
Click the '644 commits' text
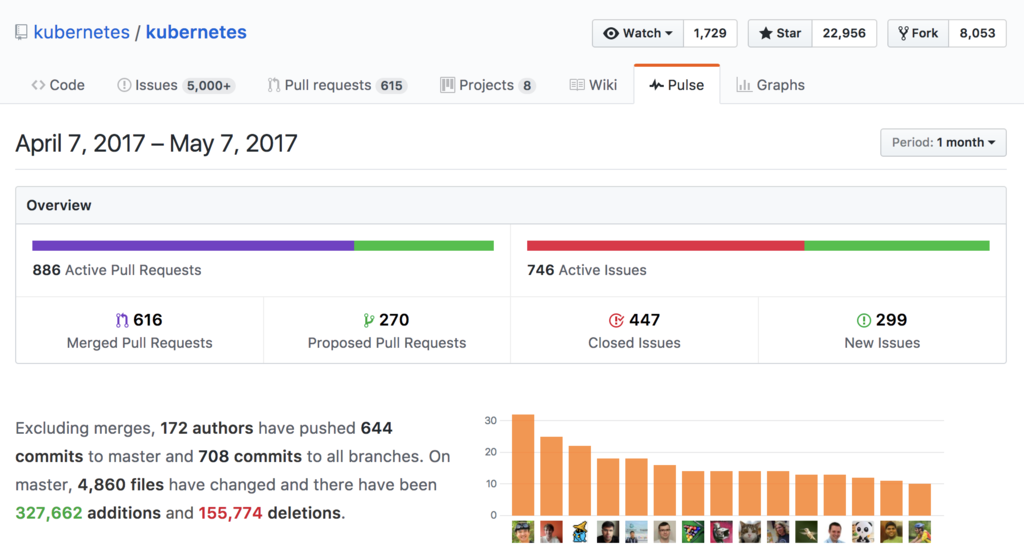pos(204,442)
